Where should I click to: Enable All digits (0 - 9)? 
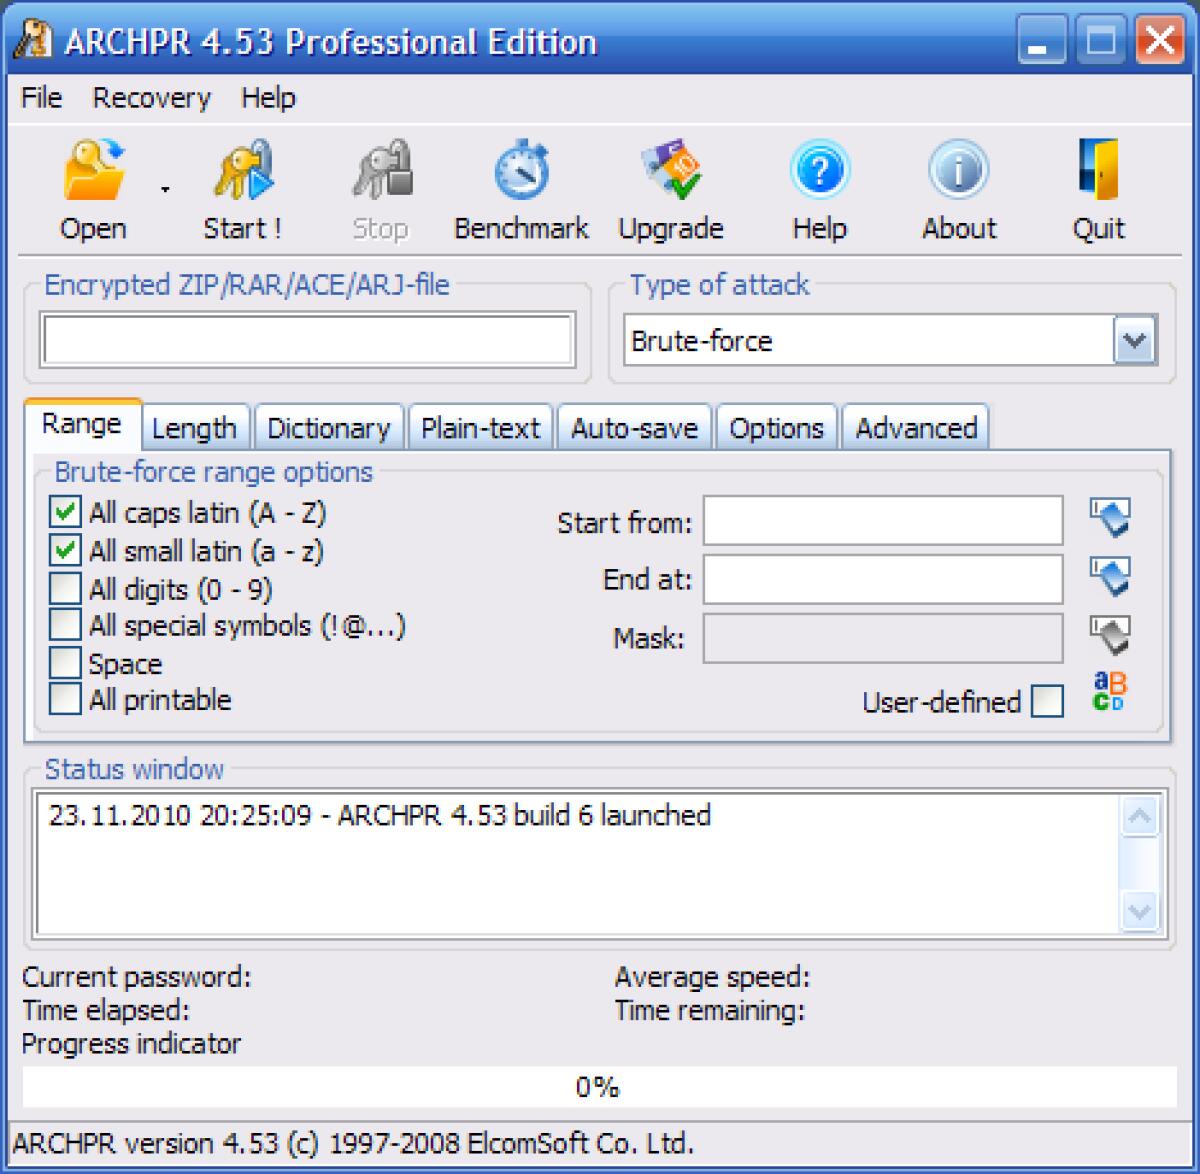tap(64, 588)
